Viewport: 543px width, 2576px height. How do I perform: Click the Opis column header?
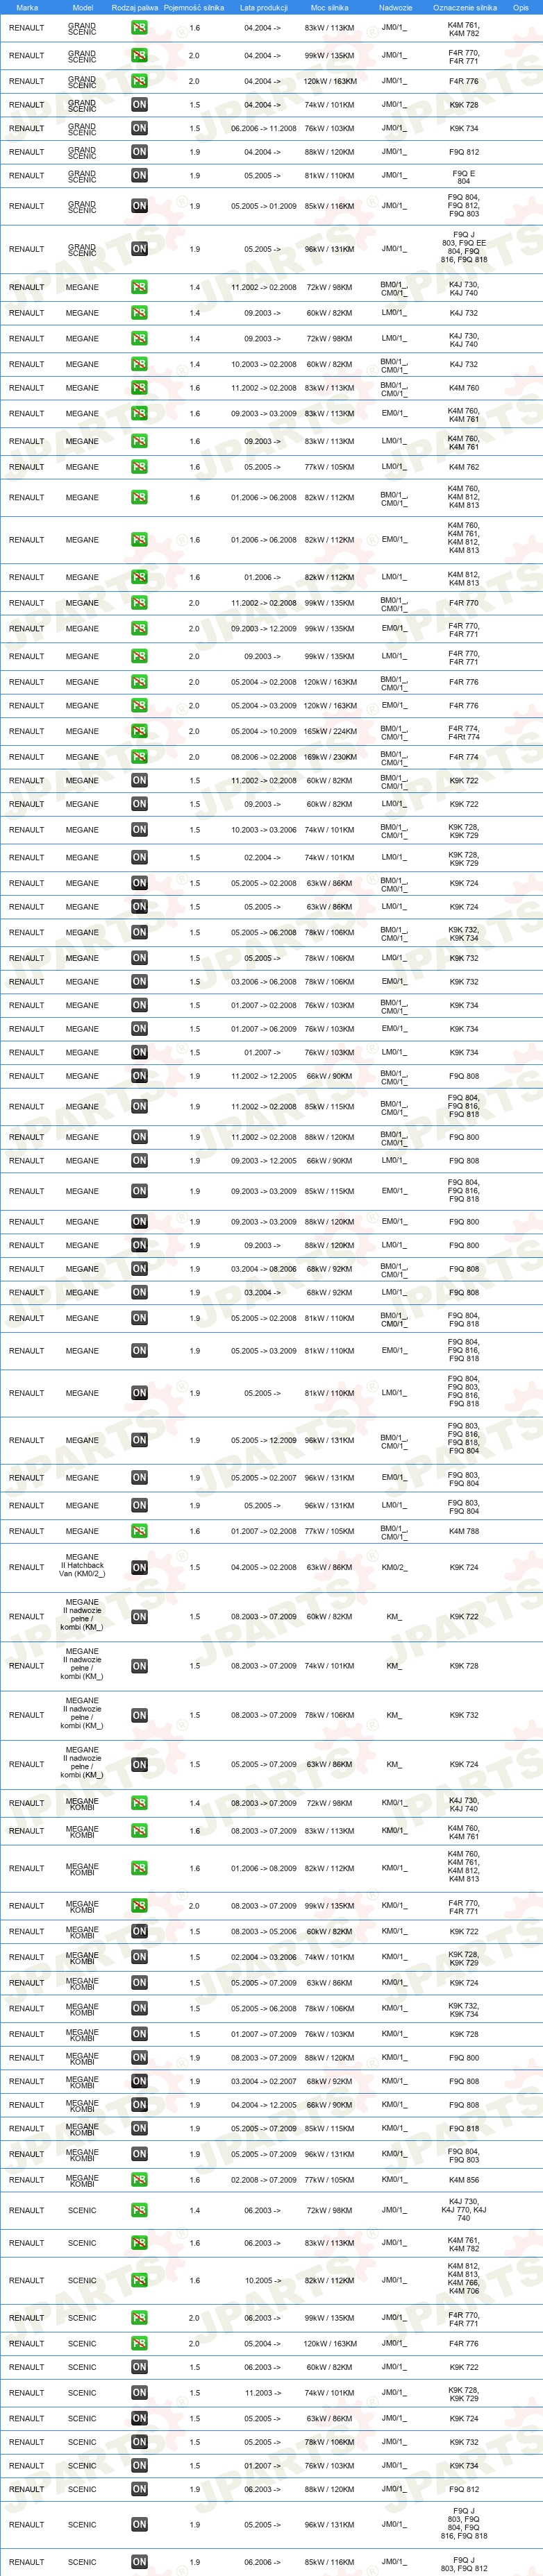pyautogui.click(x=521, y=7)
